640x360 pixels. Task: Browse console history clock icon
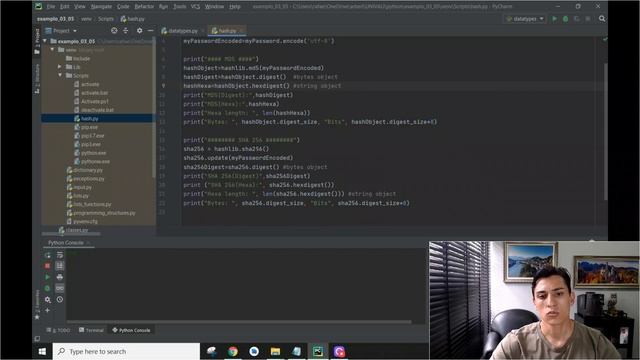click(60, 300)
